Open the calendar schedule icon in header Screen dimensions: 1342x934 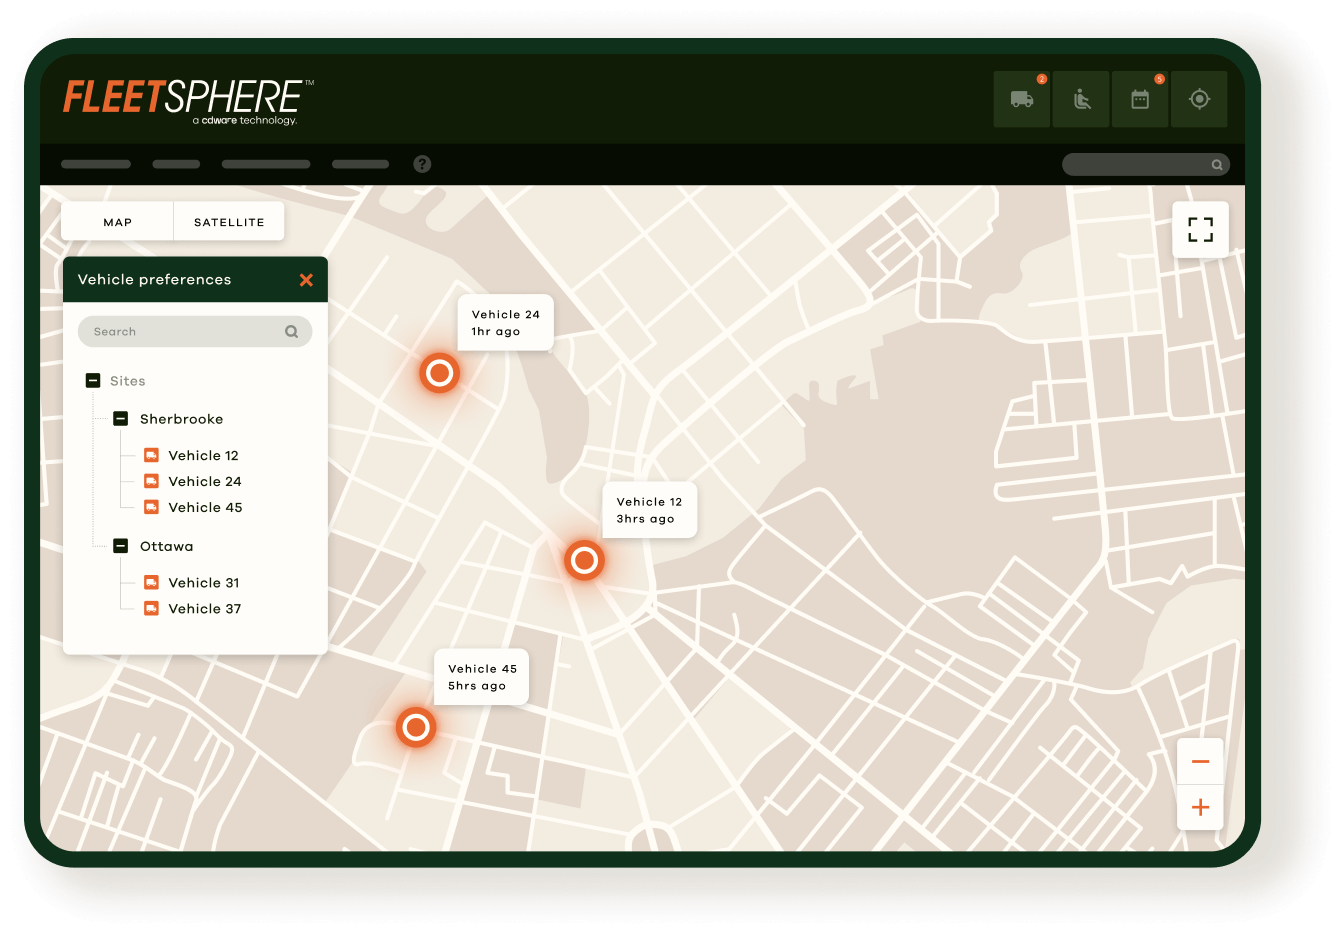tap(1140, 99)
